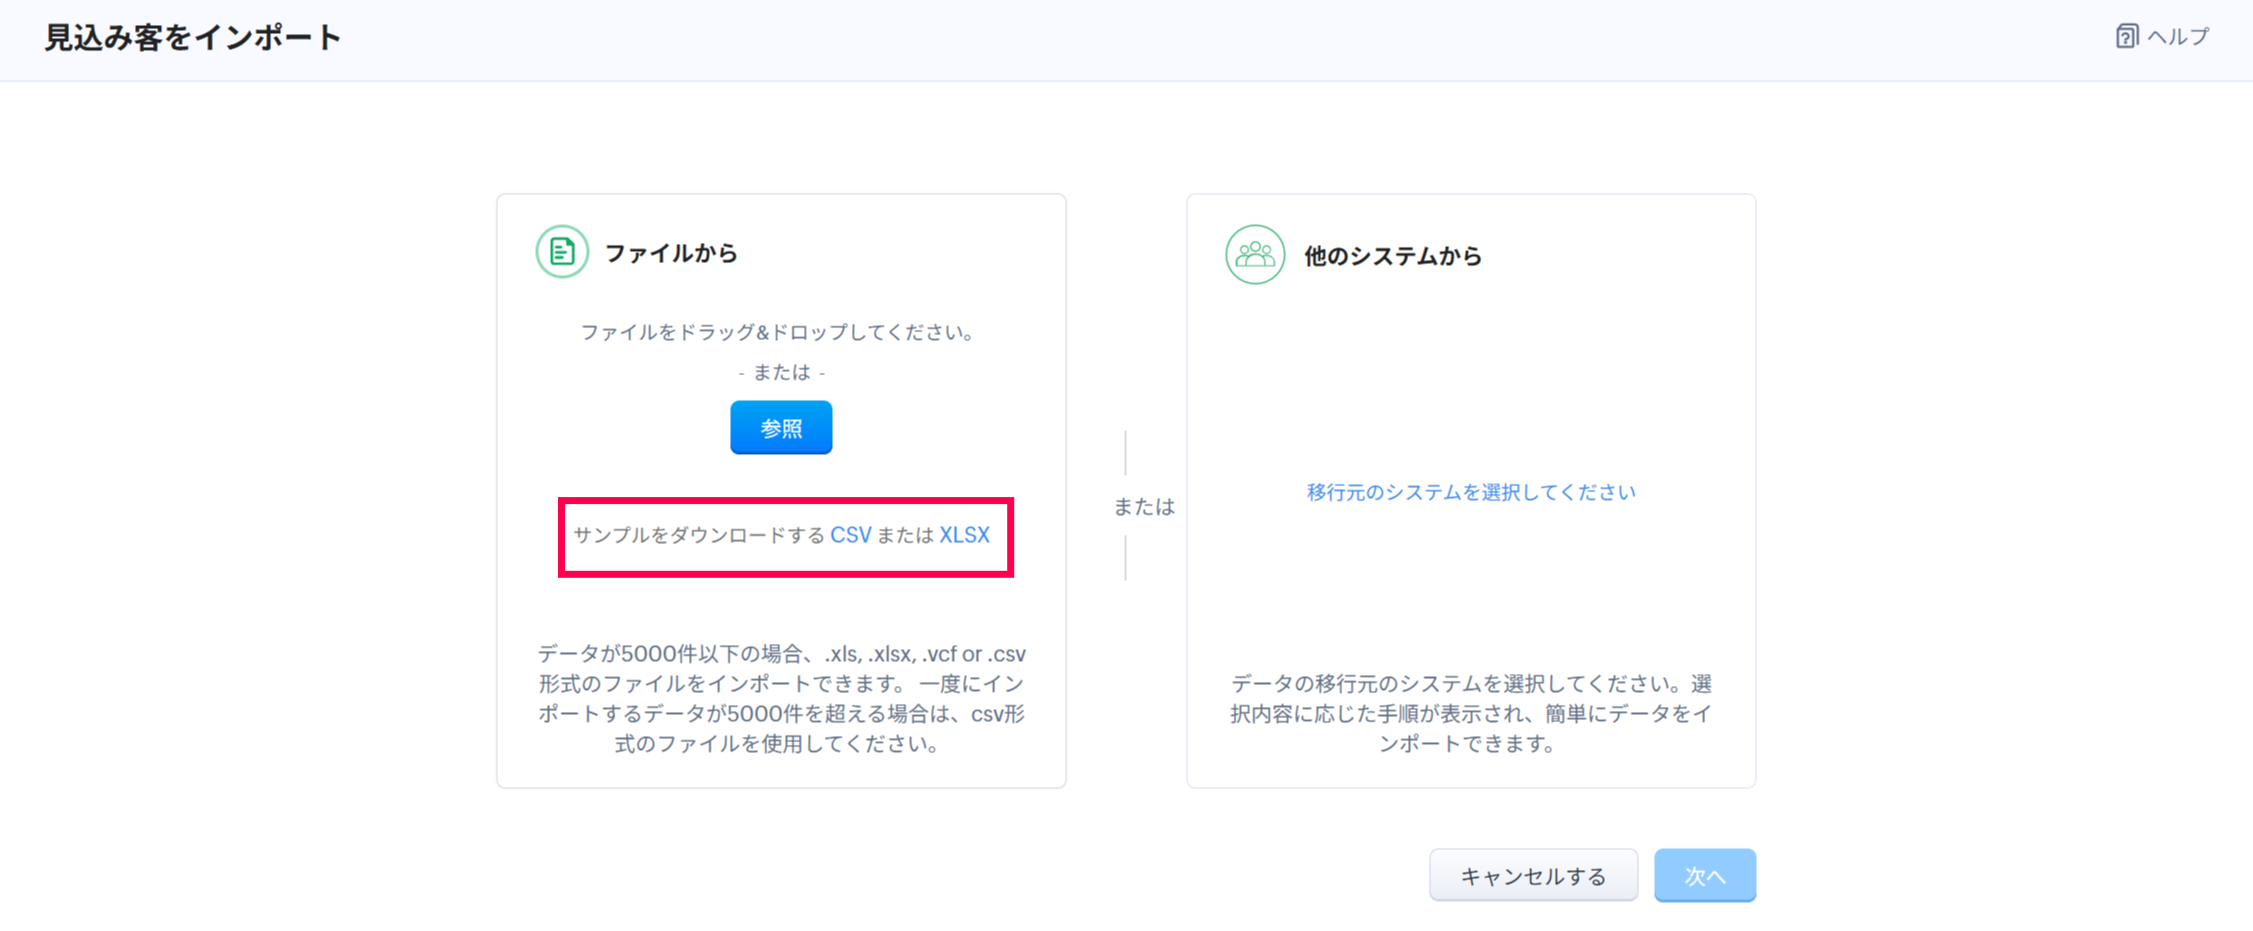Click the help question-mark icon
This screenshot has width=2253, height=931.
click(2126, 37)
